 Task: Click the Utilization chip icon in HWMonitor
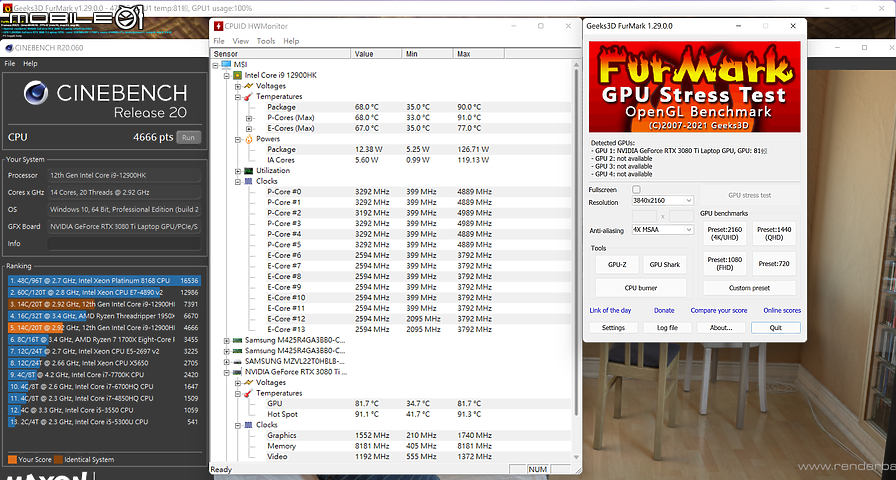[x=249, y=170]
